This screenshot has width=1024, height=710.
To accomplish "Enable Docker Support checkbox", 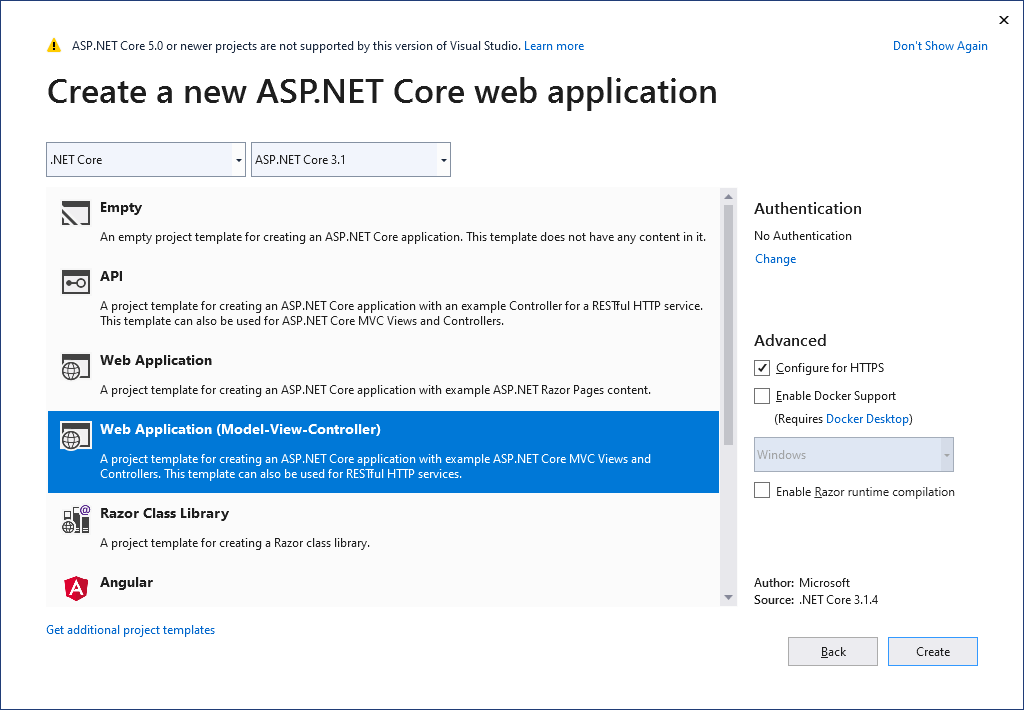I will tap(761, 396).
